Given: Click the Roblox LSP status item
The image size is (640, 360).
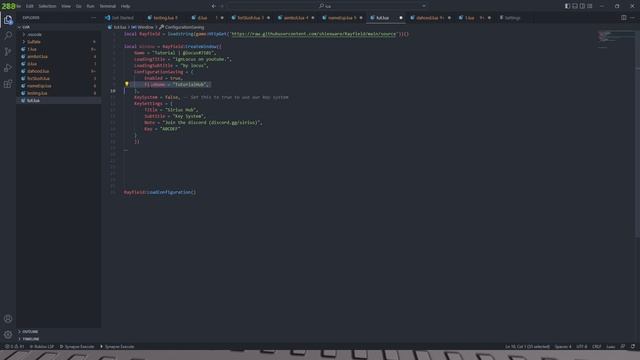Looking at the screenshot, I should pyautogui.click(x=42, y=347).
